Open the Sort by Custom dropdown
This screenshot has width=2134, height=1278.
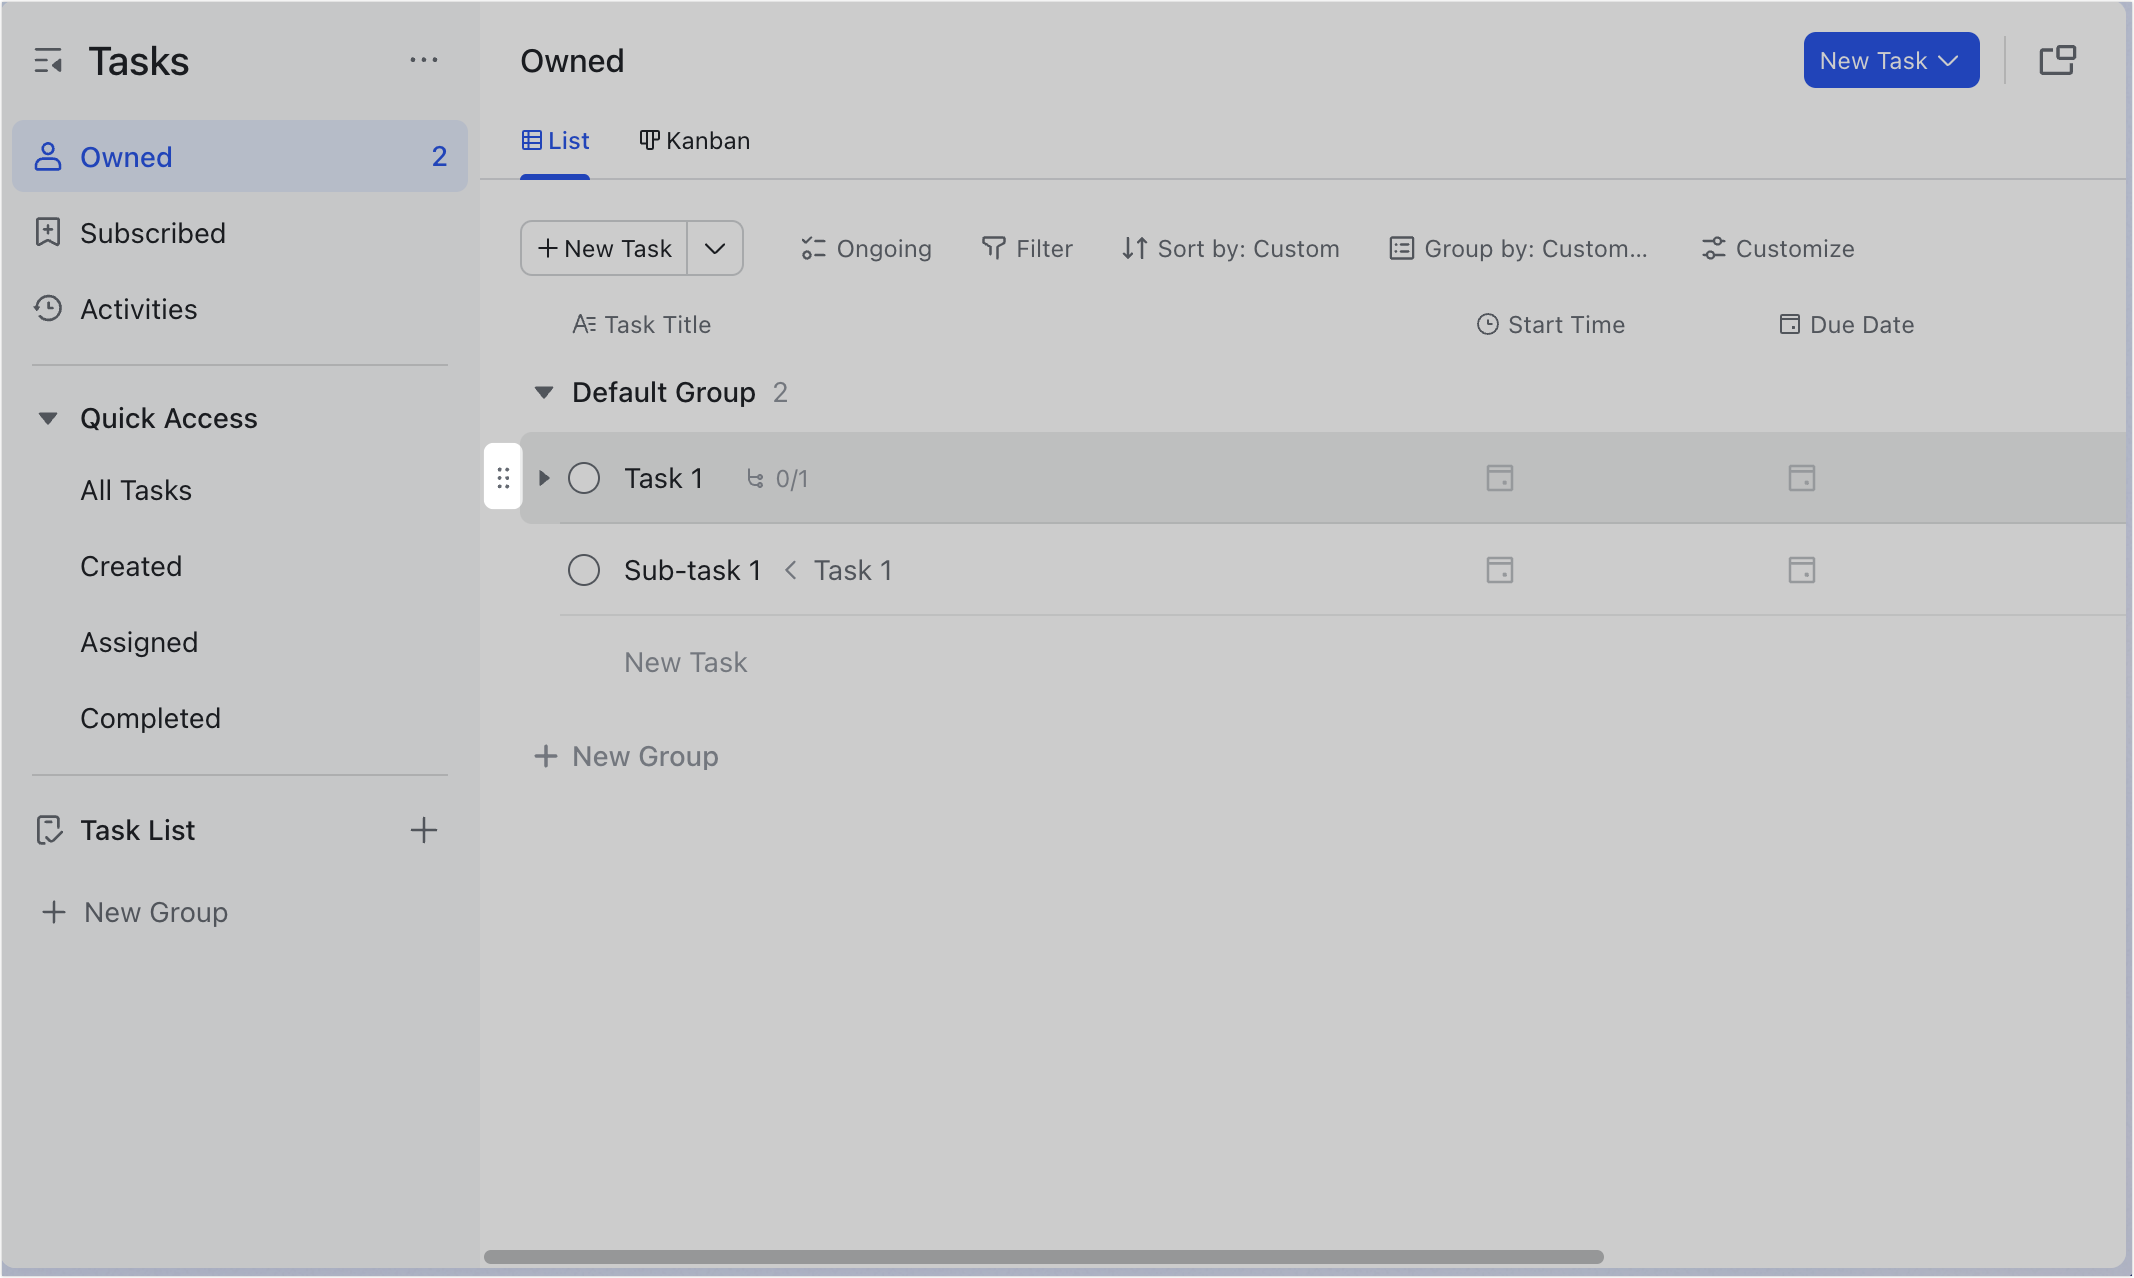tap(1230, 248)
